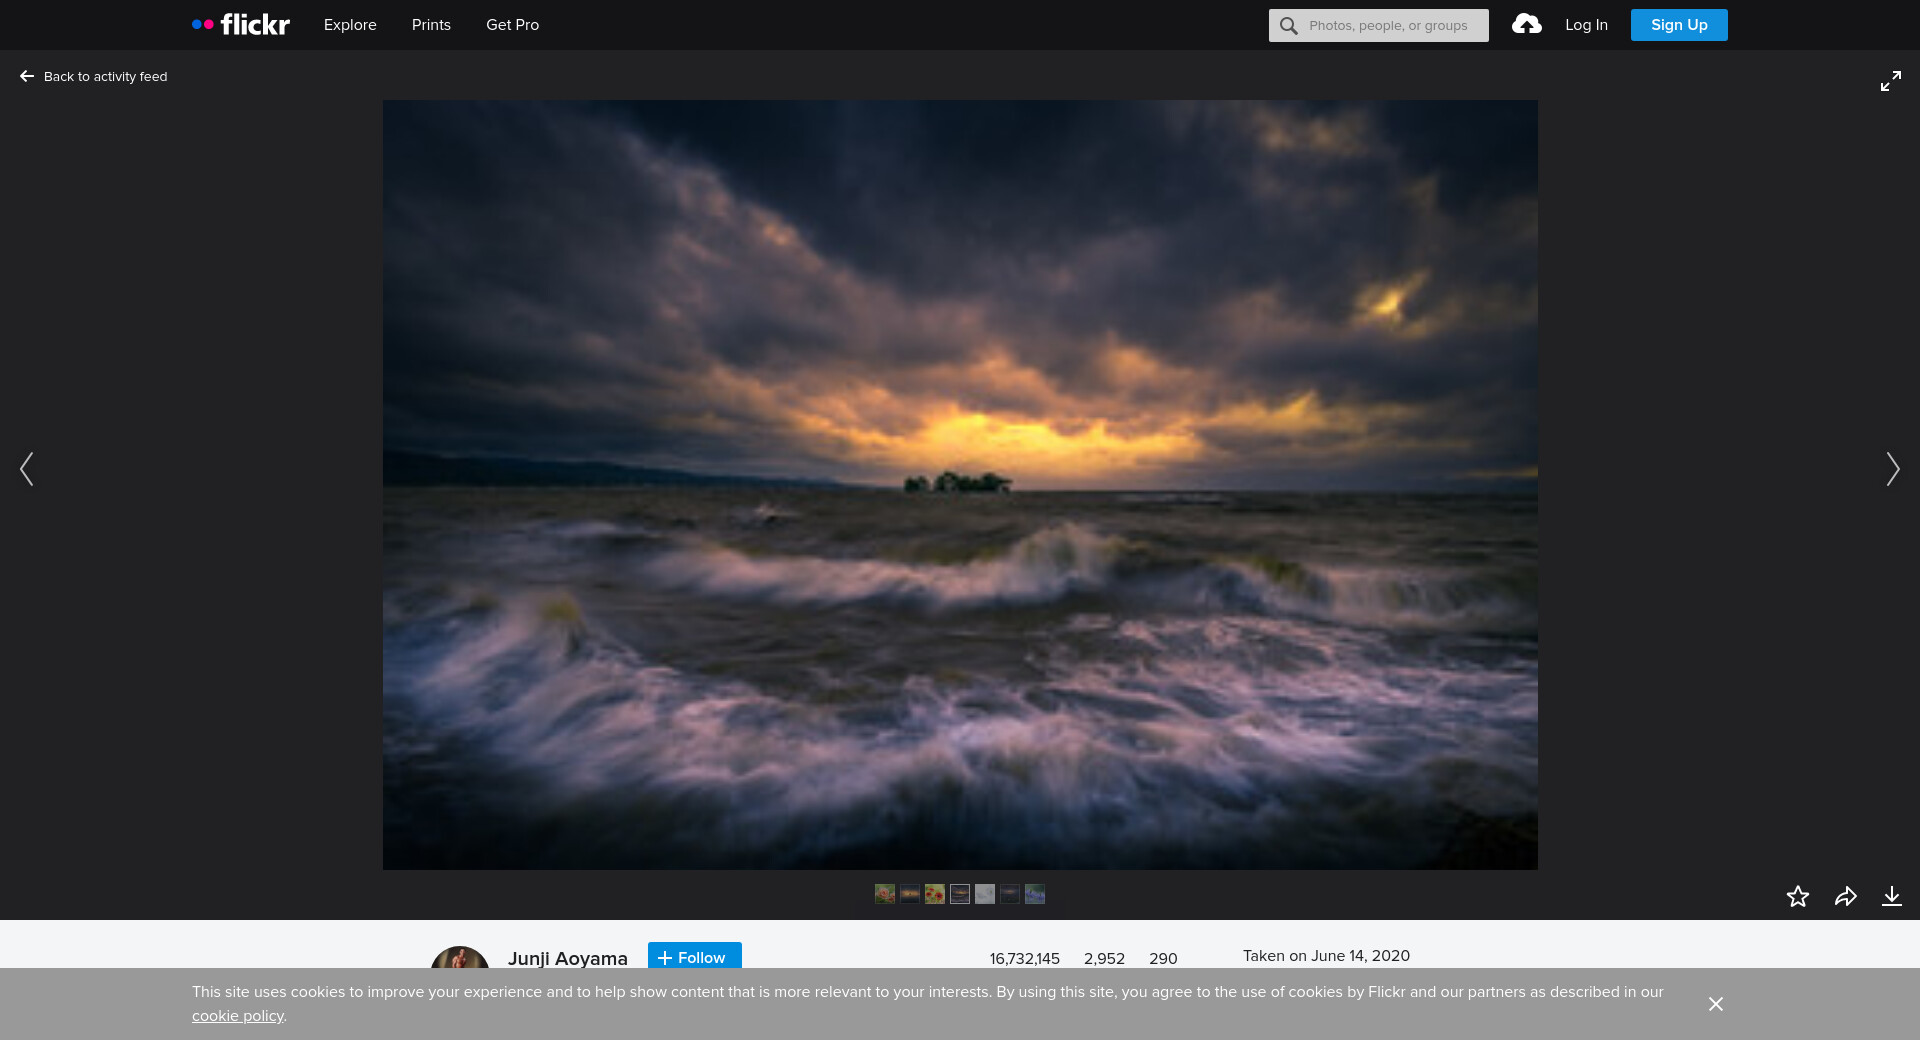Expand photo to fullscreen view
This screenshot has height=1040, width=1920.
pos(1890,81)
